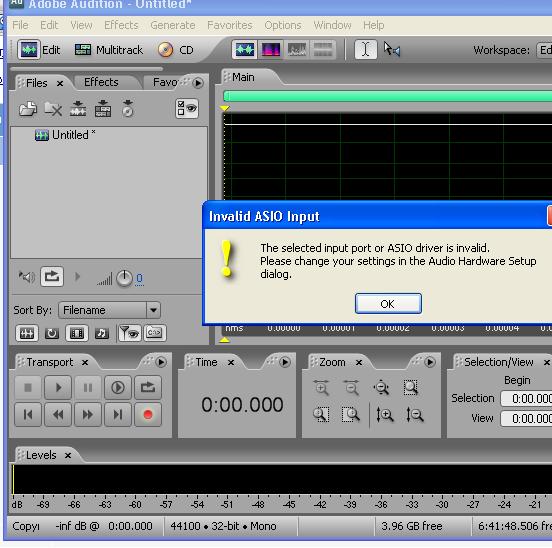
Task: Click the Pause transport button
Action: pyautogui.click(x=88, y=388)
